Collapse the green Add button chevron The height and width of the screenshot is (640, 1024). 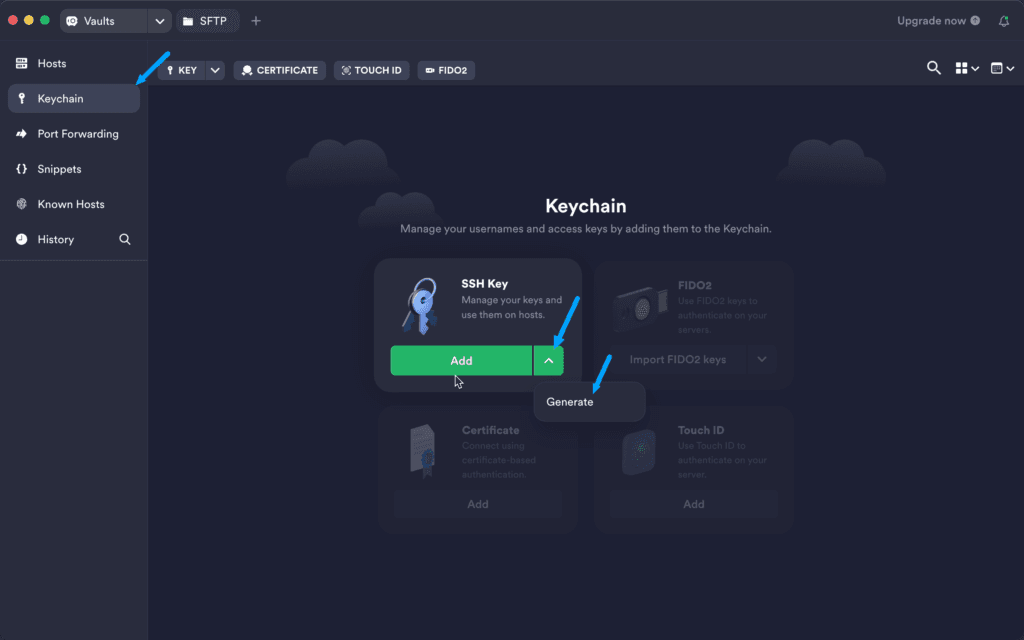[x=548, y=361]
